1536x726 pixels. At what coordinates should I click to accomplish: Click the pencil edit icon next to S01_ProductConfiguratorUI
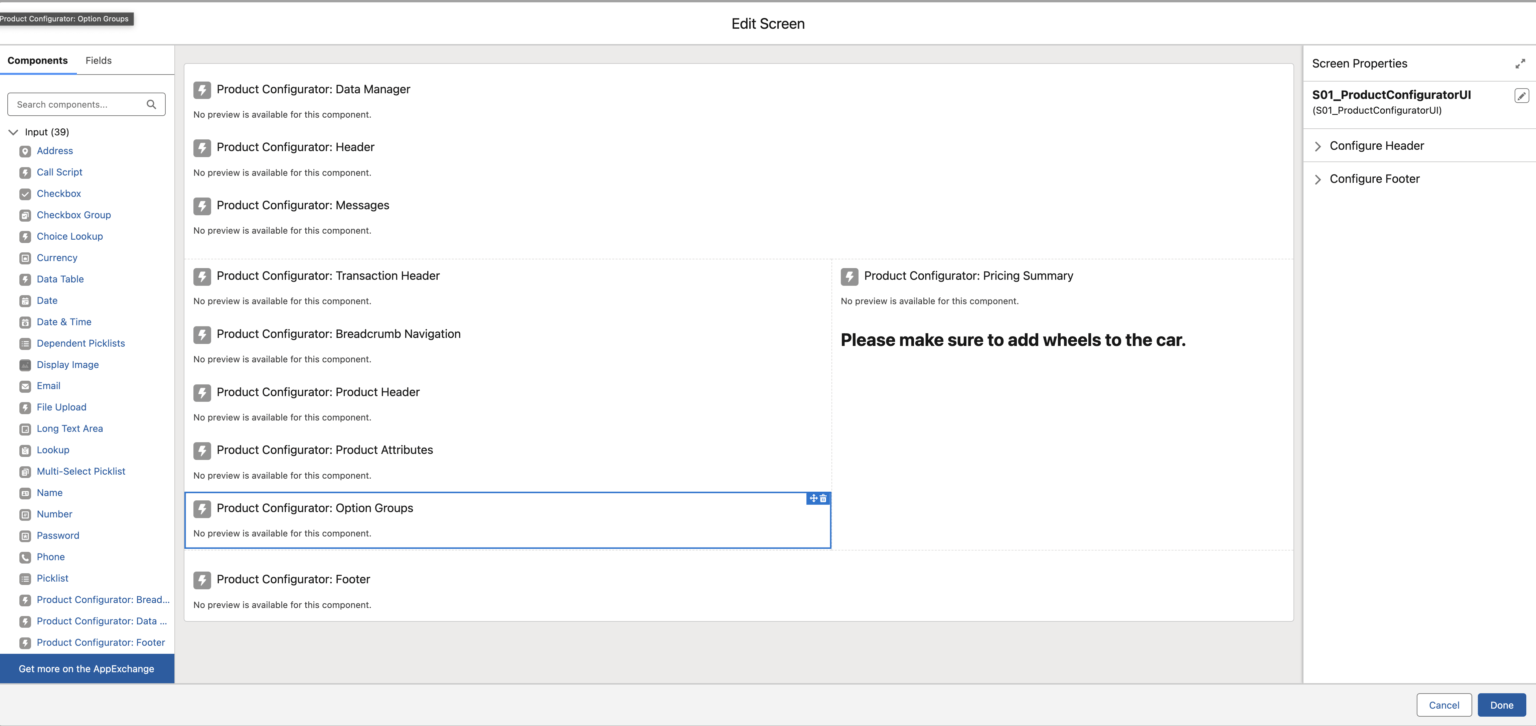pyautogui.click(x=1521, y=95)
